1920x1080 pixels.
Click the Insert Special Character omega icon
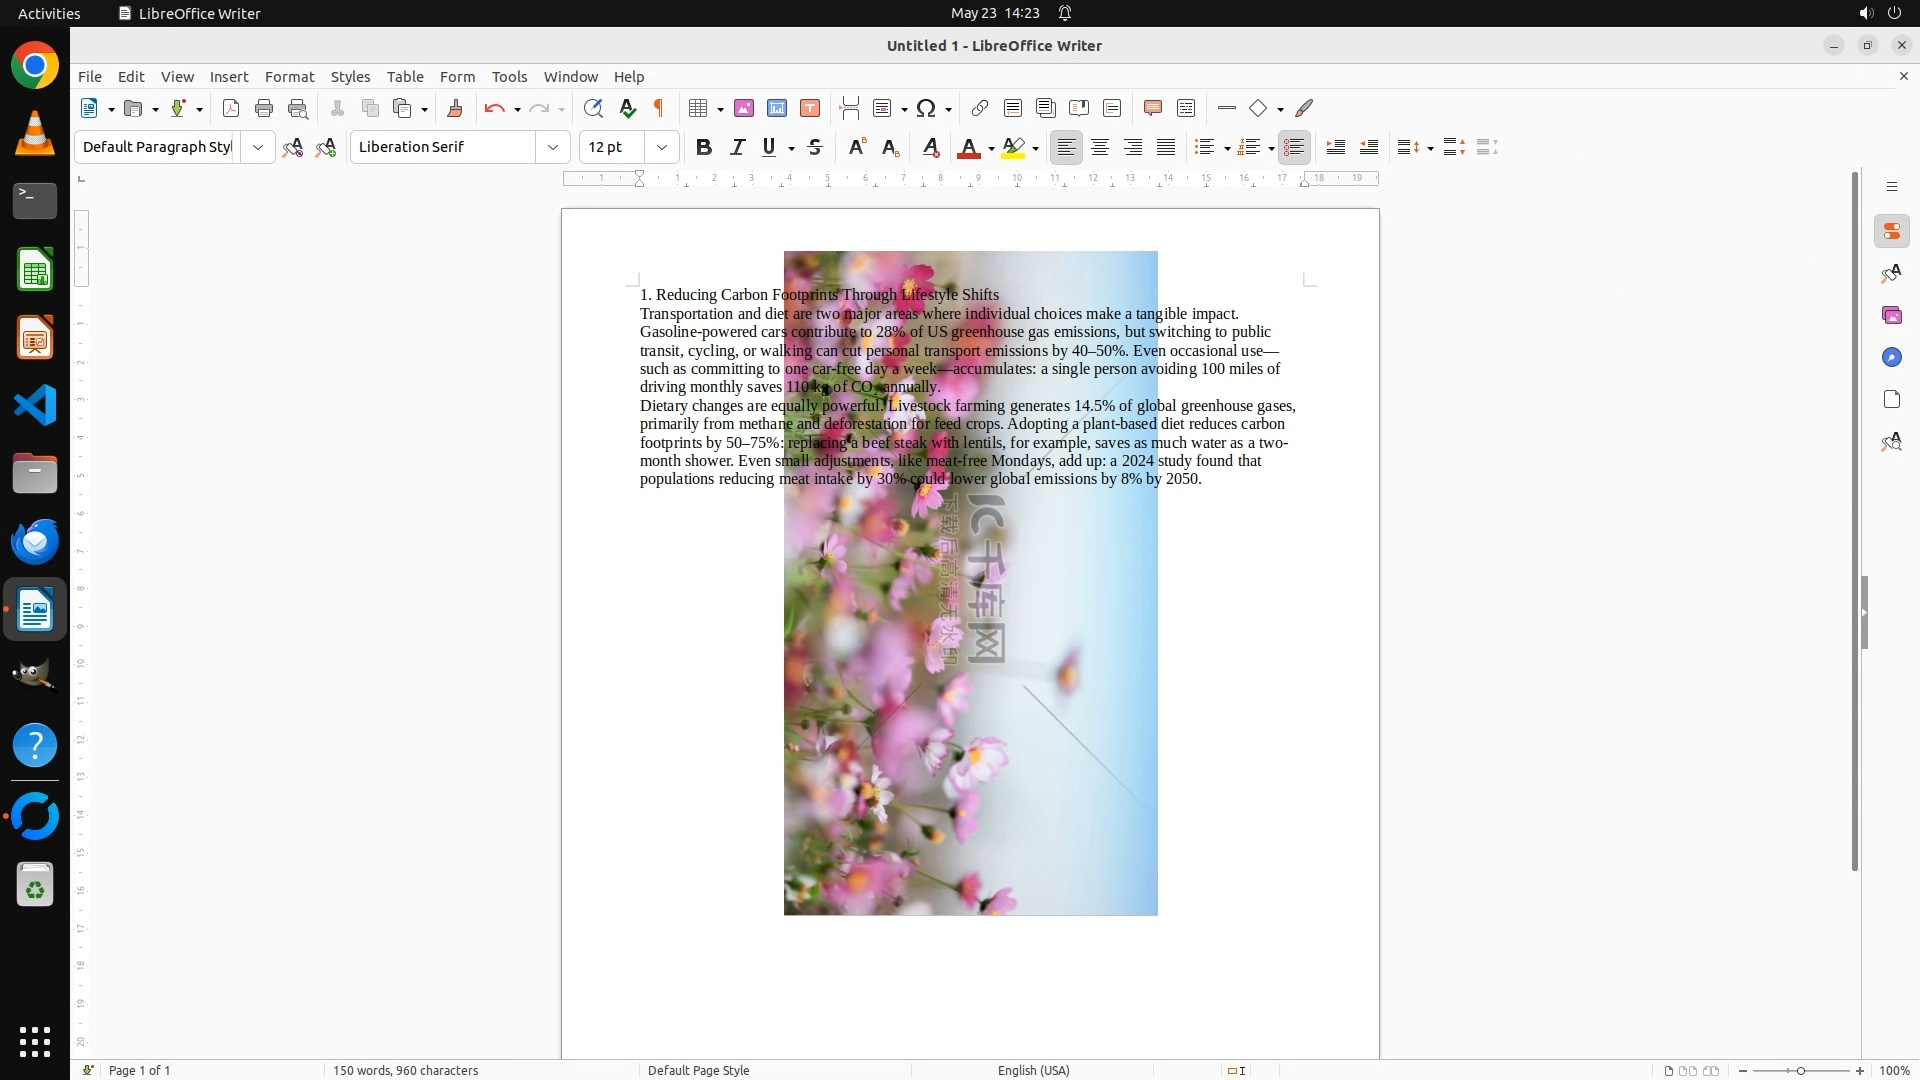pyautogui.click(x=926, y=108)
